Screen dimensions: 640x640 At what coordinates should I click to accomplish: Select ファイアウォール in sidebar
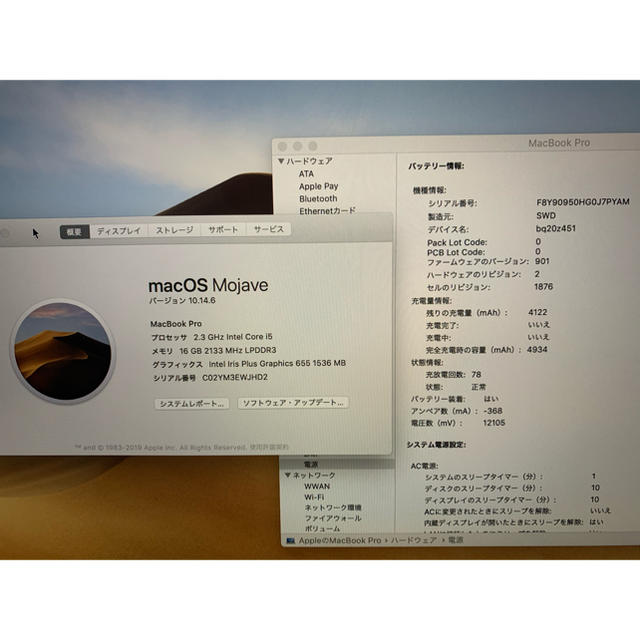tap(333, 518)
